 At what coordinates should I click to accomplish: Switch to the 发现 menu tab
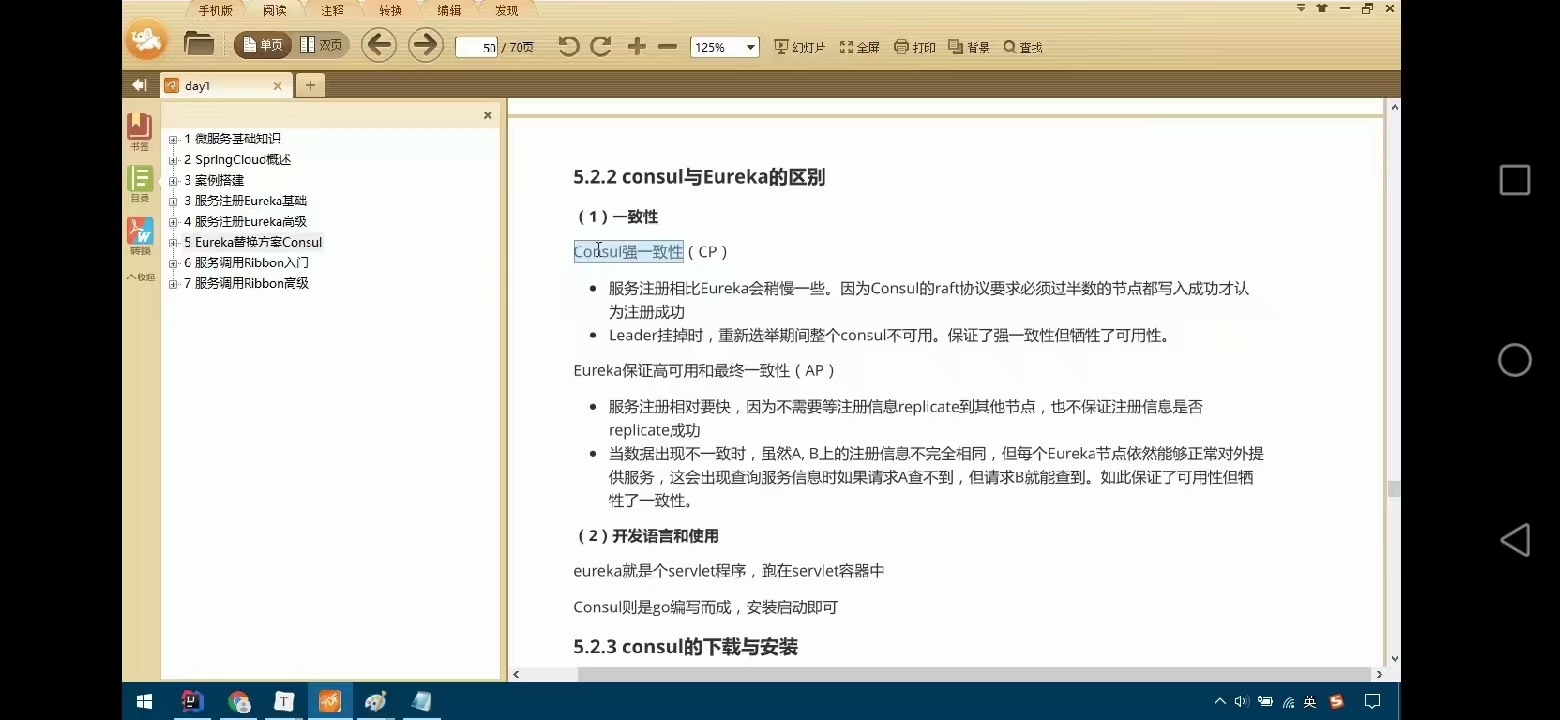pyautogui.click(x=507, y=11)
